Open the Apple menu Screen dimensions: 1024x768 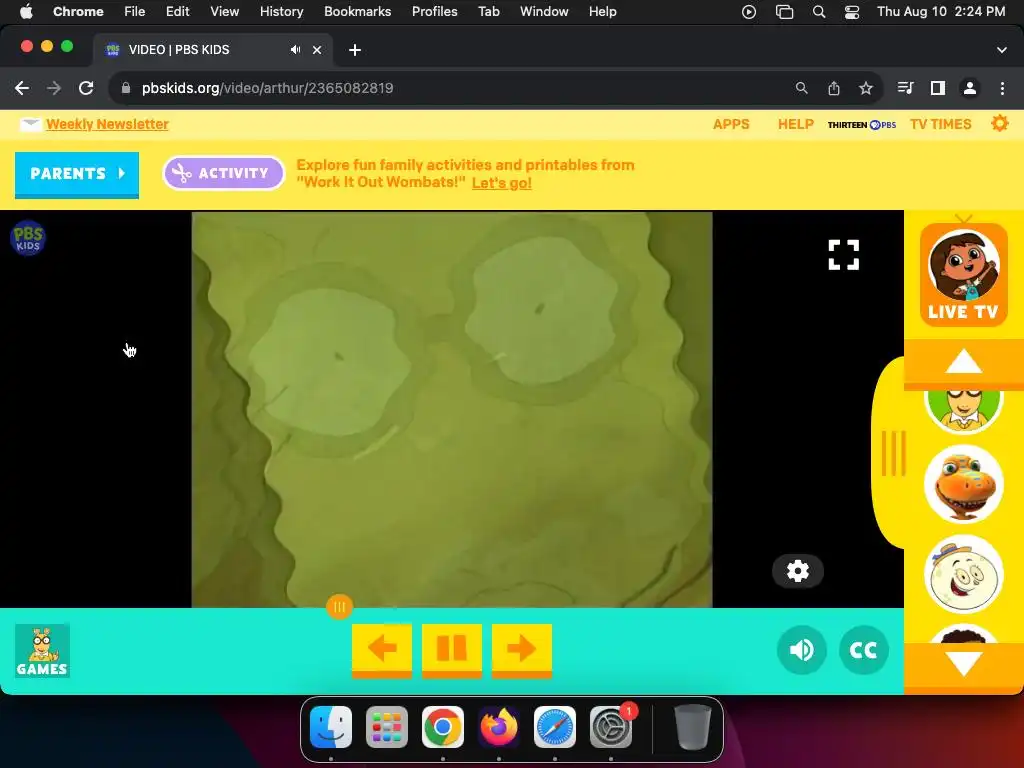click(x=26, y=12)
